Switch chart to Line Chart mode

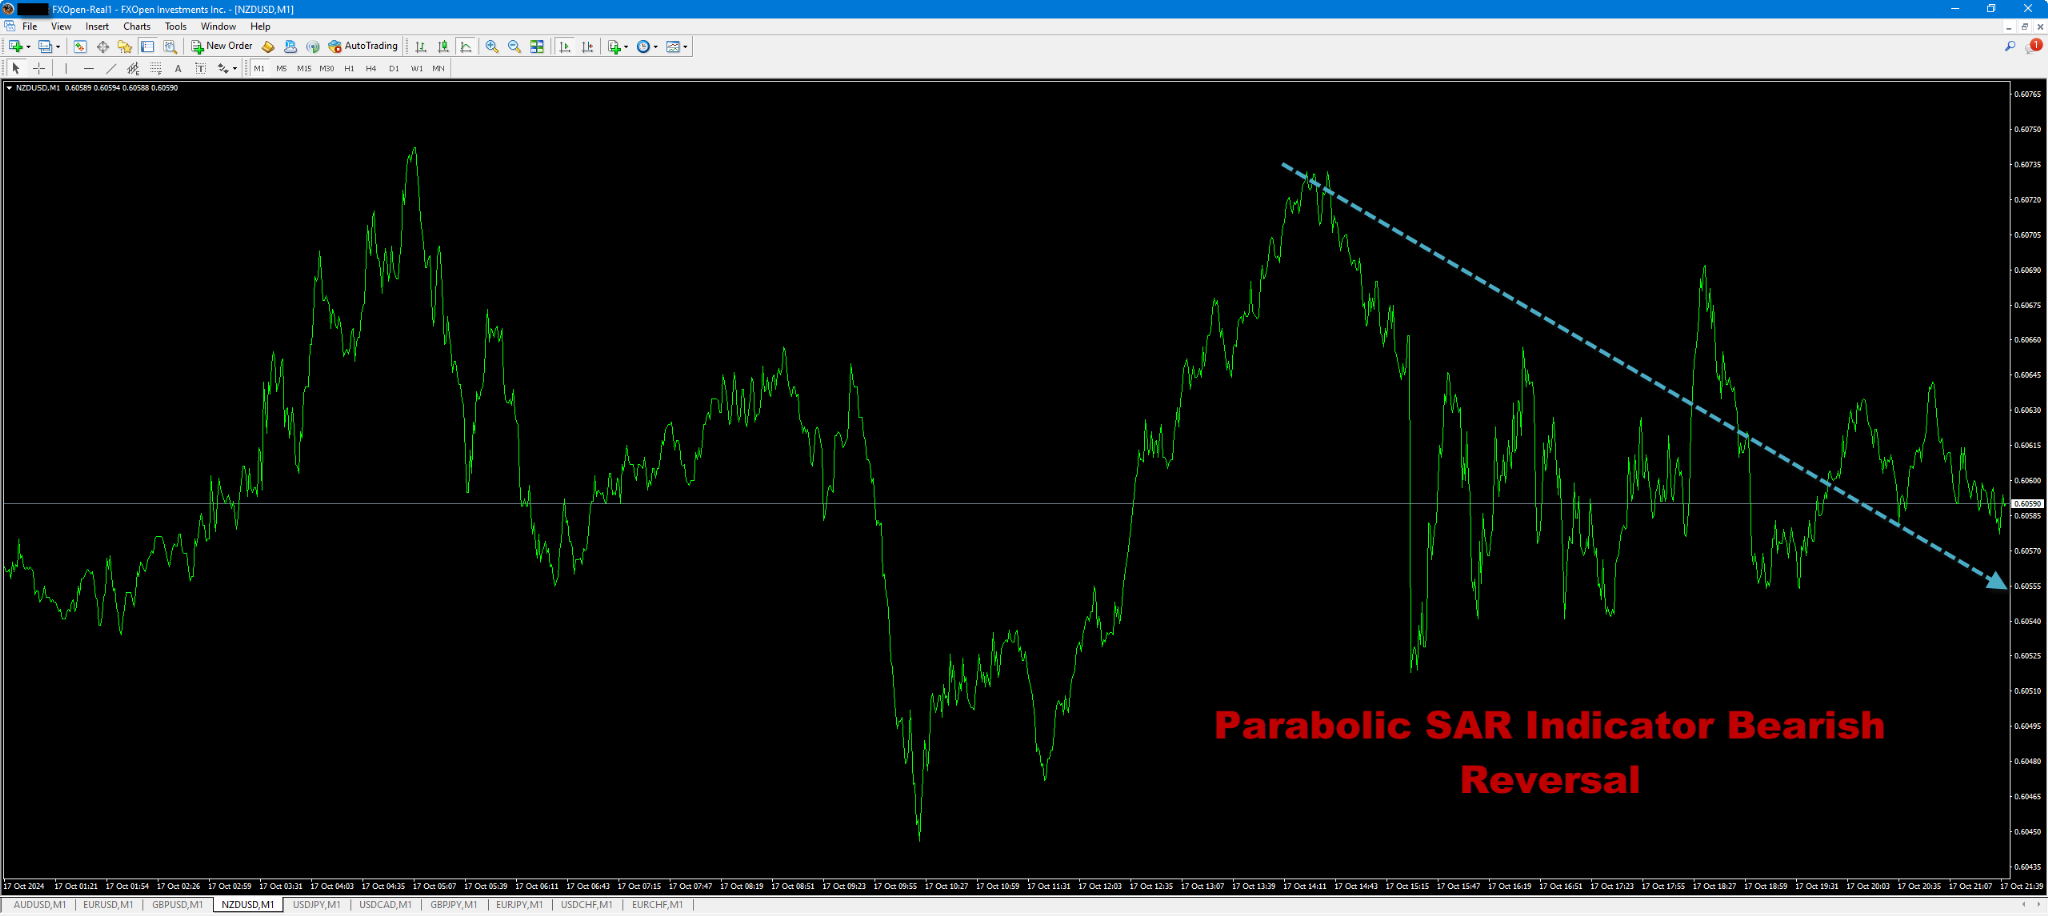466,46
